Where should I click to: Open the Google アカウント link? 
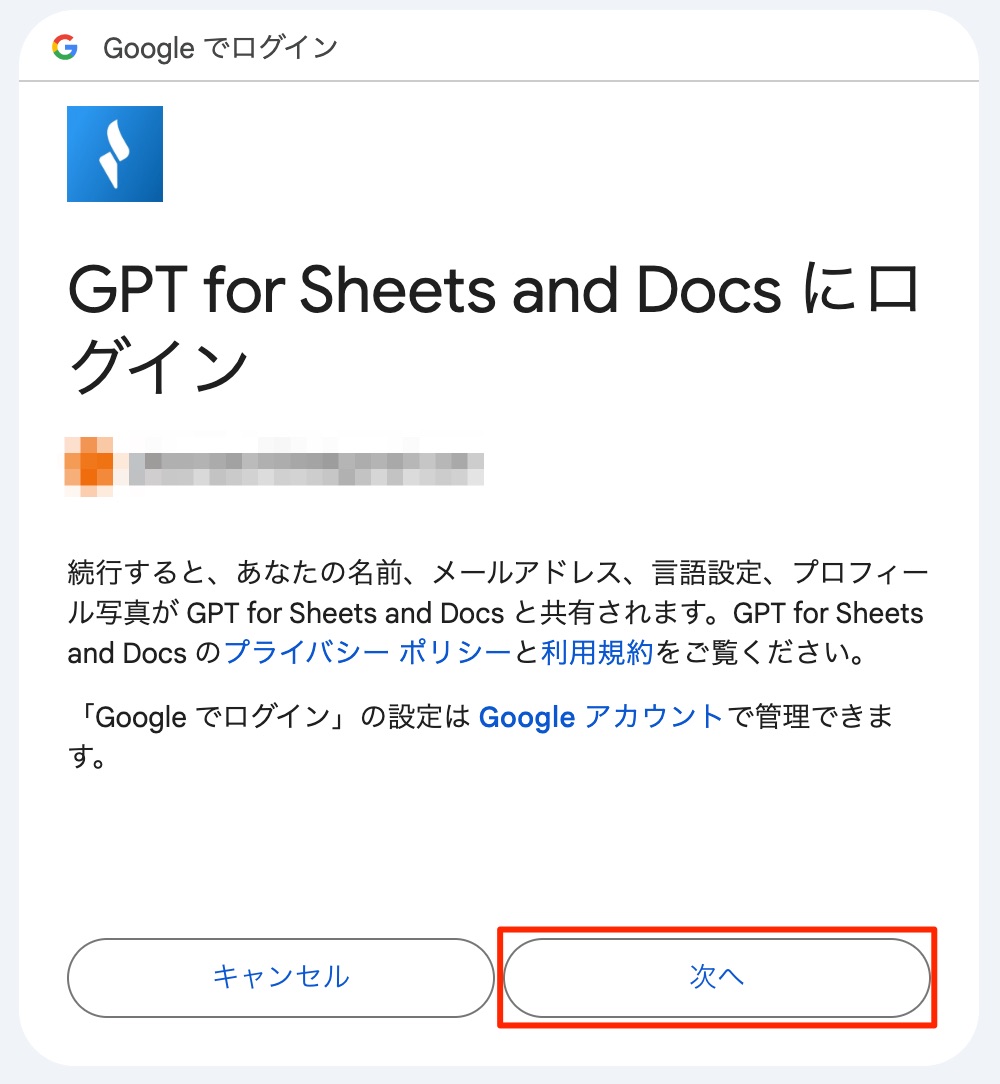pos(600,717)
